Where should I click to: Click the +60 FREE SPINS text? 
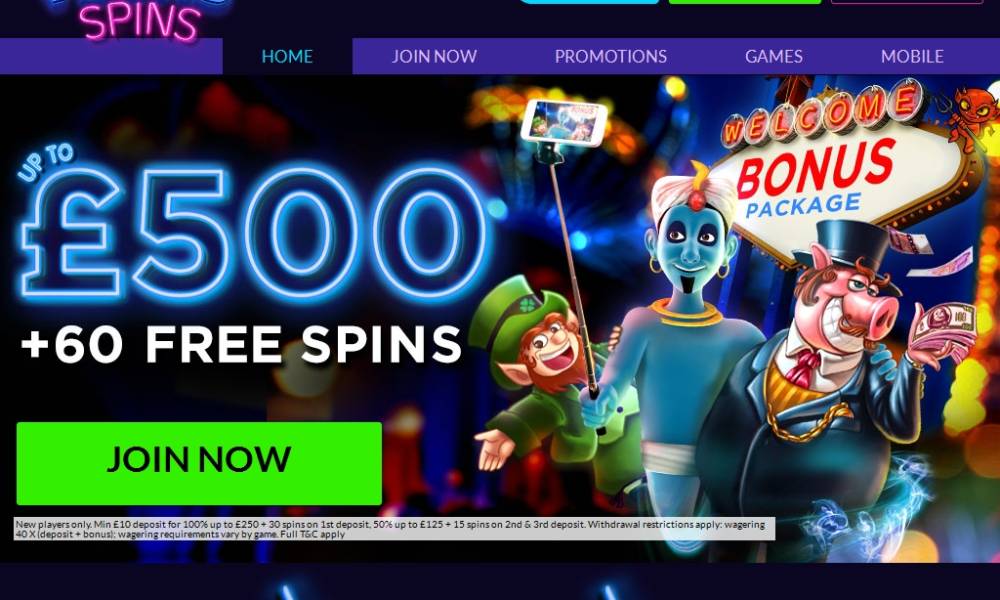click(241, 344)
